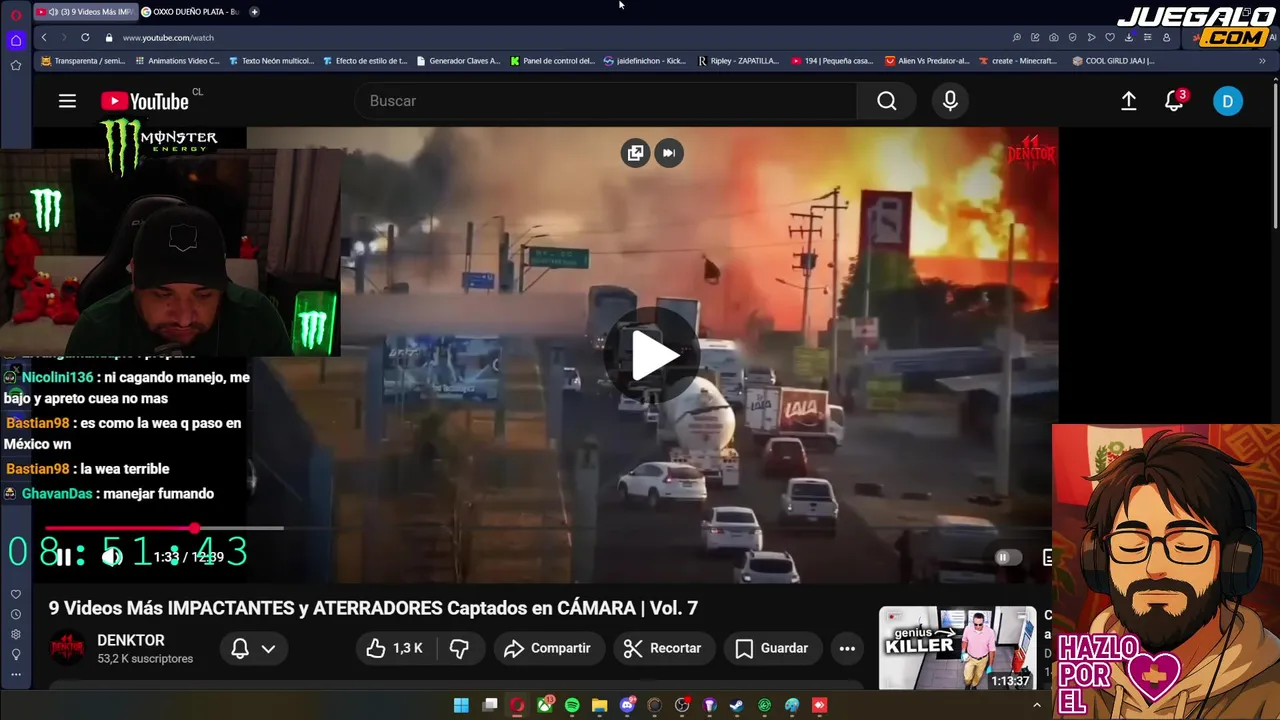Open the DENKTOR channel name link
Image resolution: width=1280 pixels, height=720 pixels.
[131, 640]
